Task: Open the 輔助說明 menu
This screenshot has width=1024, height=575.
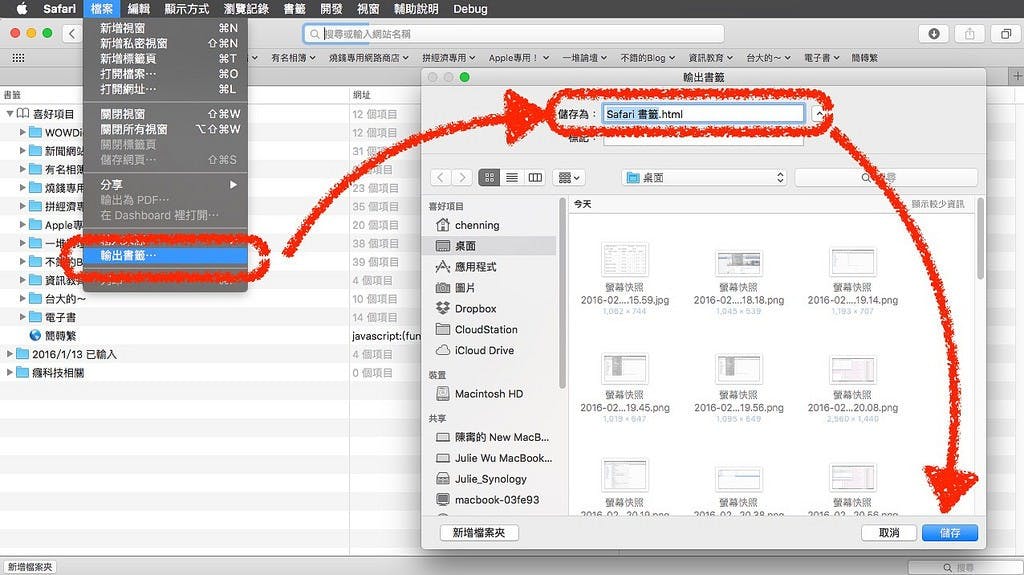Action: pos(416,8)
